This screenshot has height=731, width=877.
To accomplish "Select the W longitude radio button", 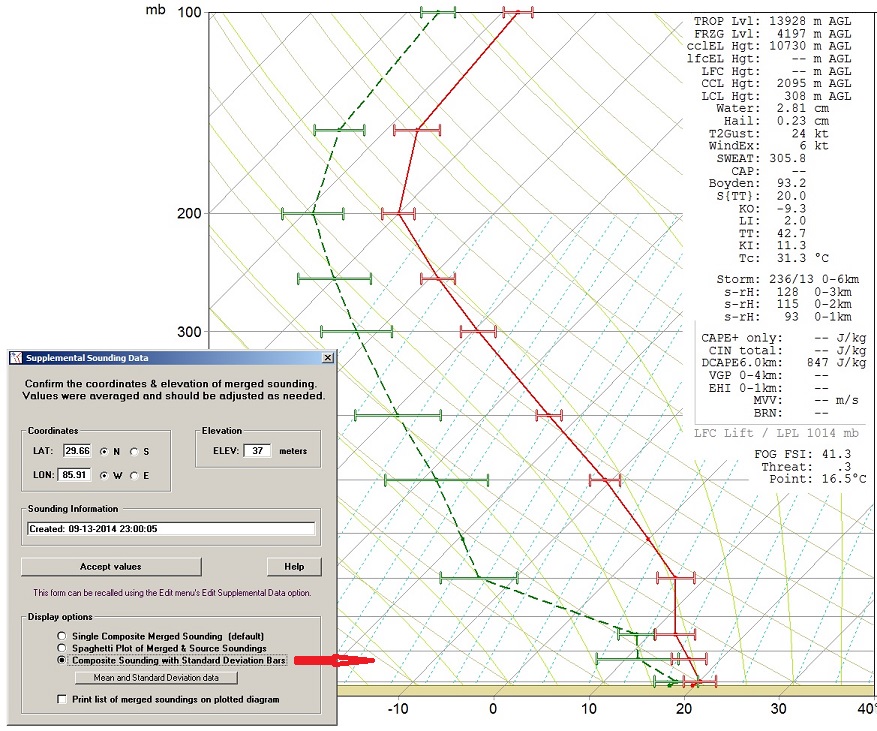I will (104, 475).
